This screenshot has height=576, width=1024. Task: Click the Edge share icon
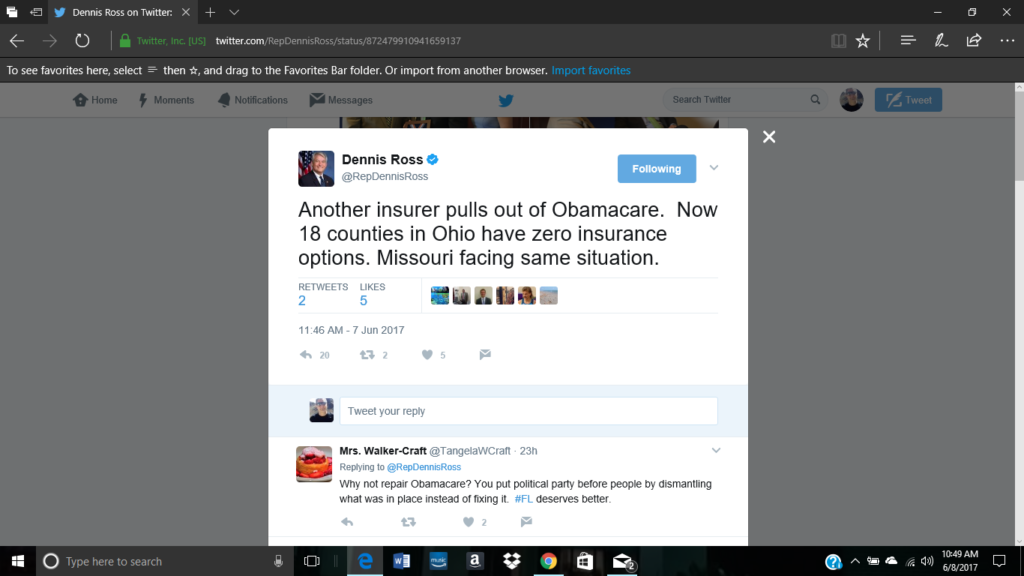pos(974,40)
